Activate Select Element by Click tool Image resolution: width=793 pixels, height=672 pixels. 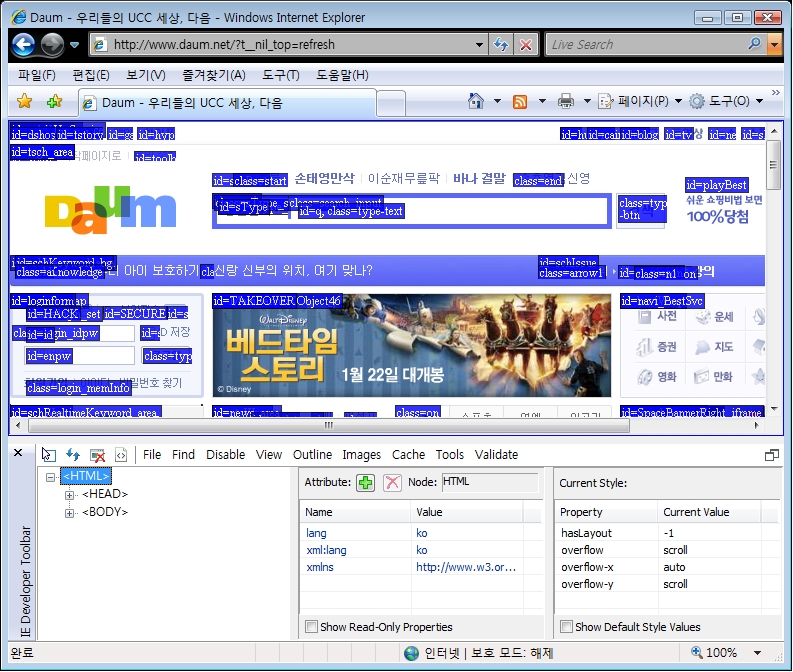pos(49,455)
